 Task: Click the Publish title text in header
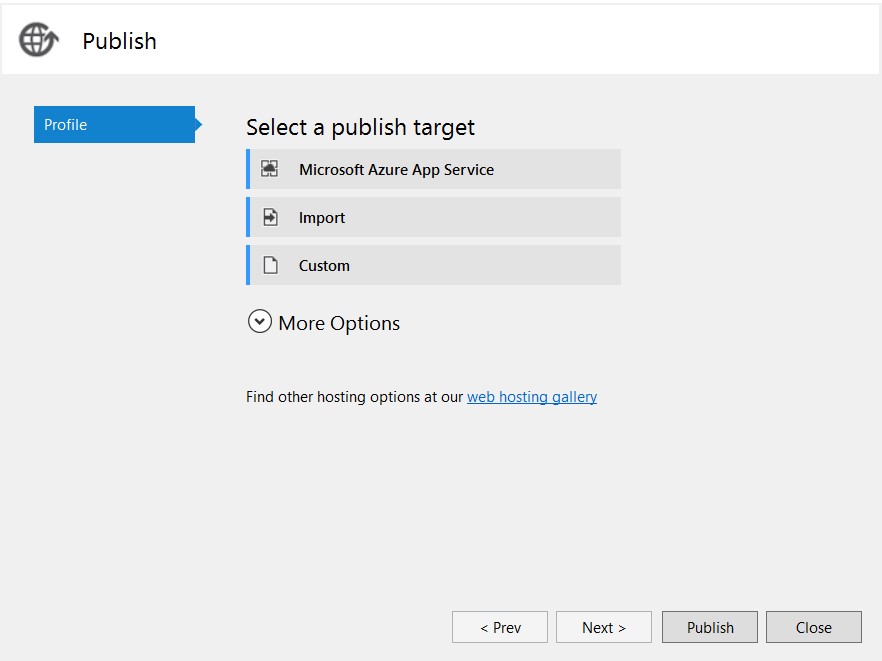[x=119, y=41]
